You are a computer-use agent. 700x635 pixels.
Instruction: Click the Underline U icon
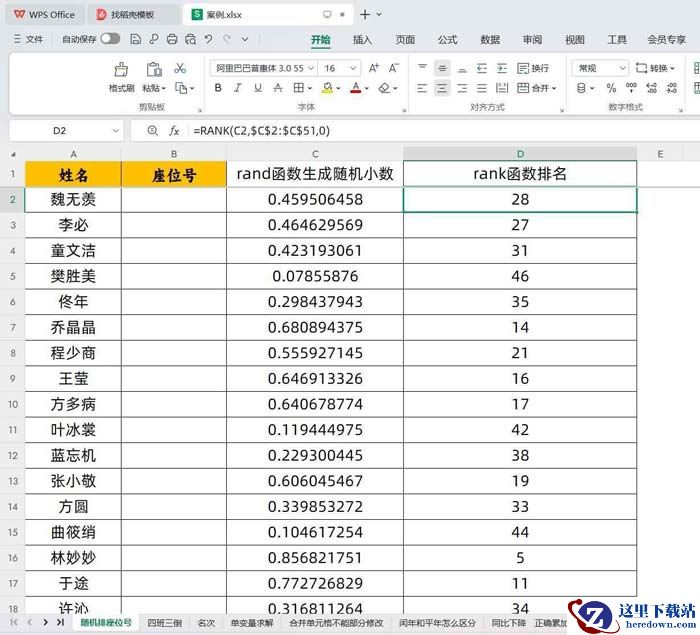pyautogui.click(x=257, y=89)
